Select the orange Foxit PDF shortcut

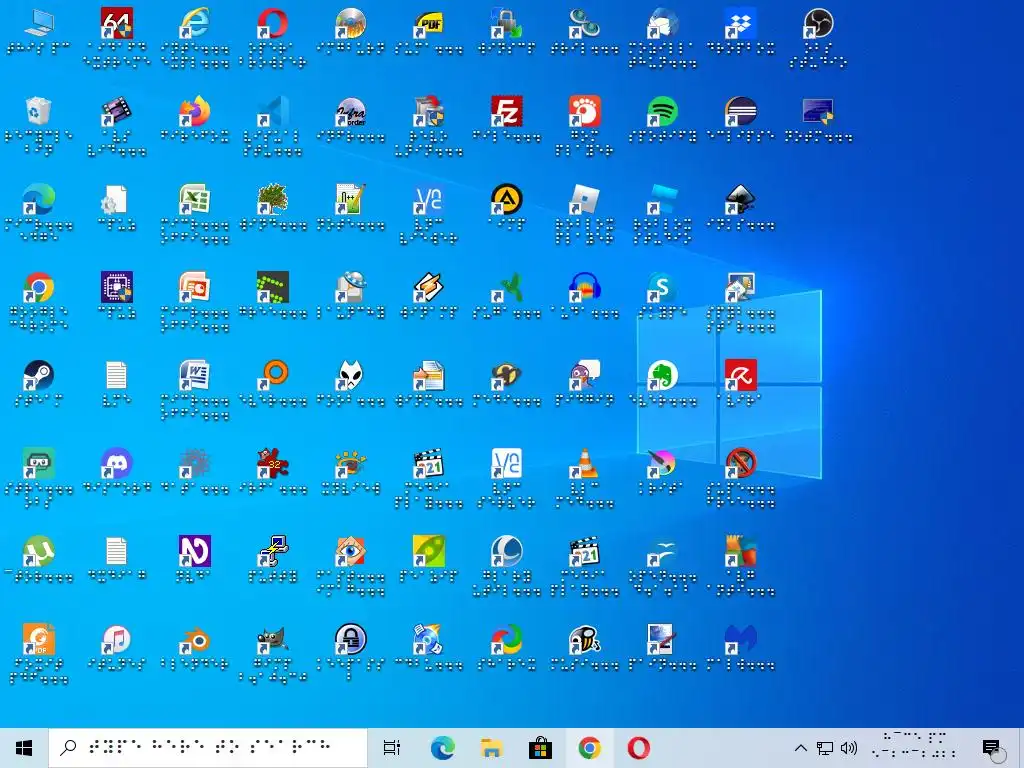(x=39, y=640)
